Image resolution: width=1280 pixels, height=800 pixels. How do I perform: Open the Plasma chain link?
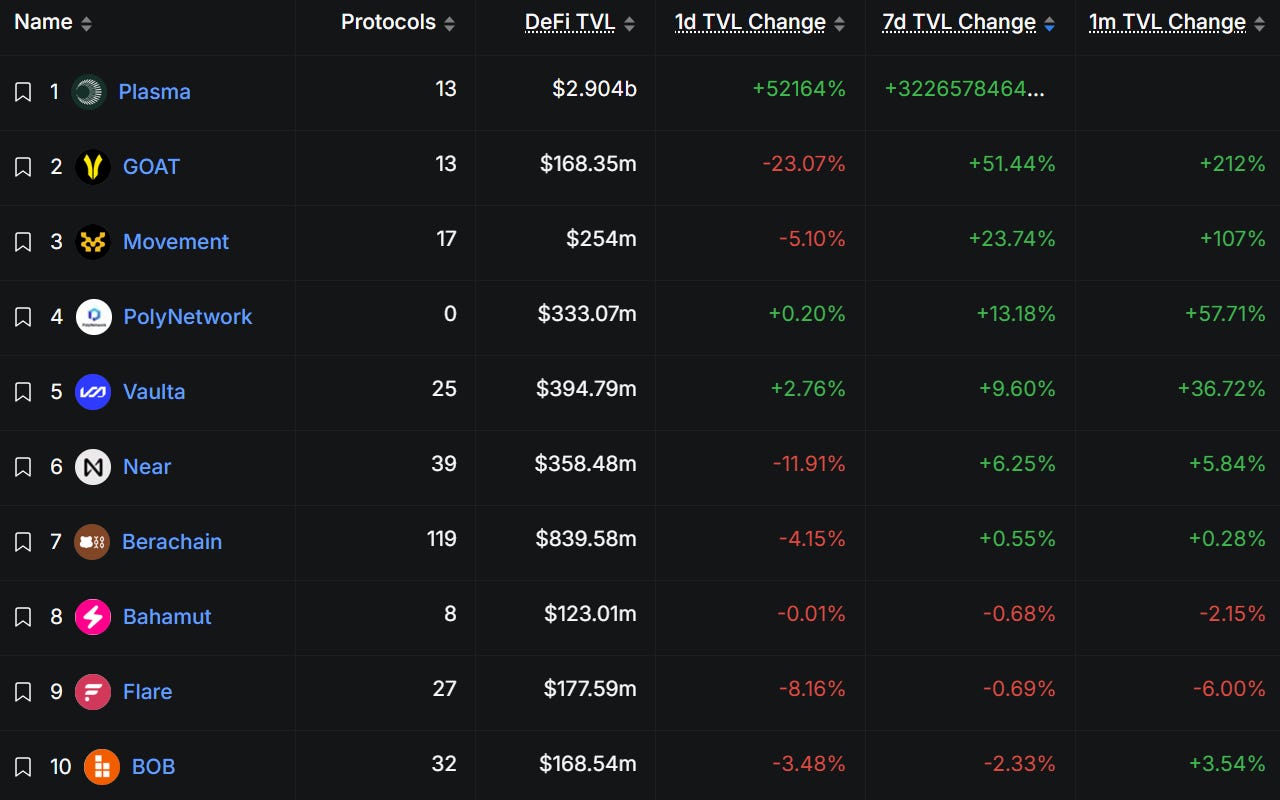[154, 92]
